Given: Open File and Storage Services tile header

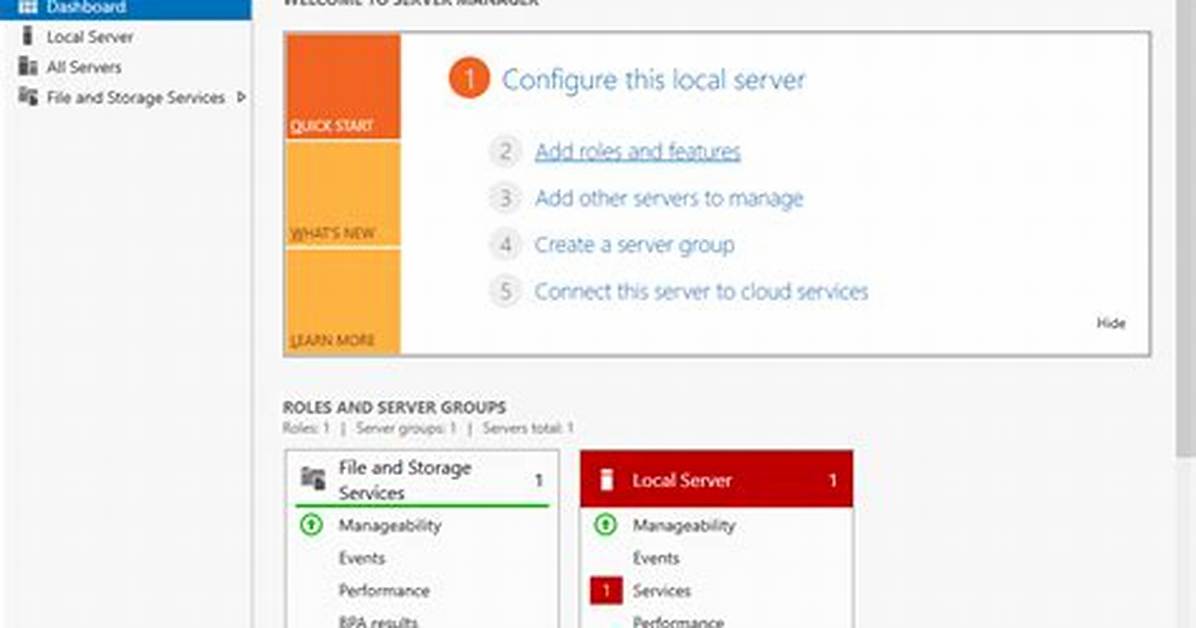Looking at the screenshot, I should (x=422, y=479).
